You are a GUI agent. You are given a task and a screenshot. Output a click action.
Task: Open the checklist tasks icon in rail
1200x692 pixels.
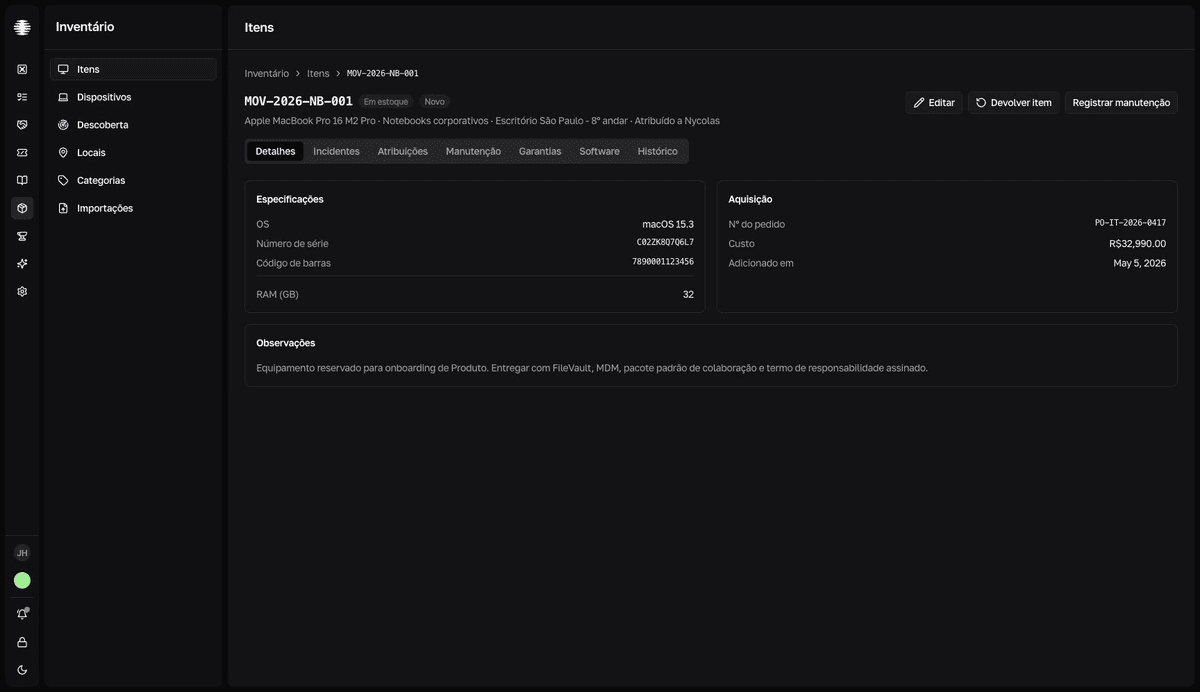pyautogui.click(x=22, y=97)
